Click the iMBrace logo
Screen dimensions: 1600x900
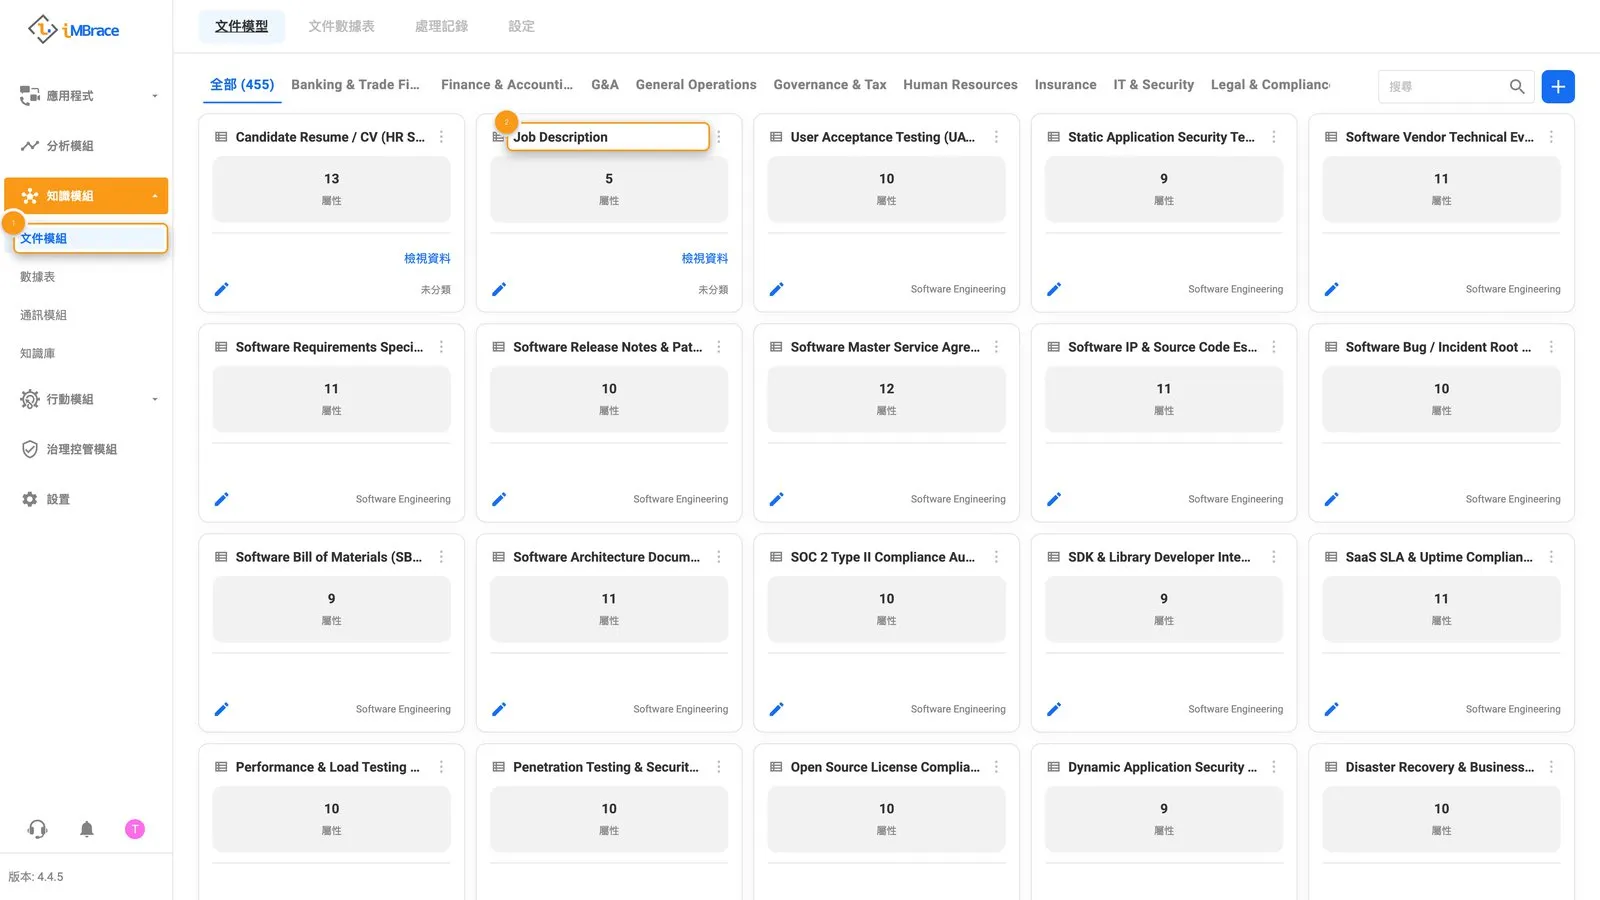pos(73,30)
